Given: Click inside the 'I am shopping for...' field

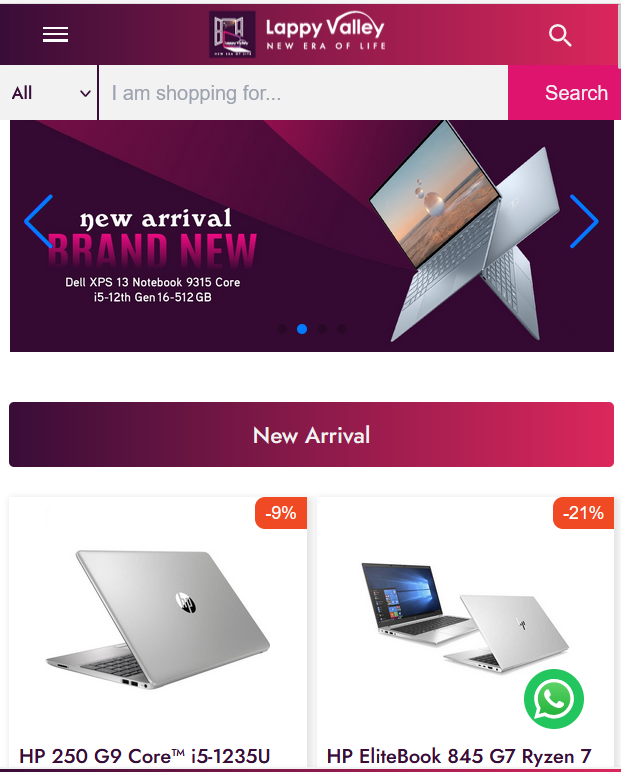Looking at the screenshot, I should pyautogui.click(x=303, y=93).
